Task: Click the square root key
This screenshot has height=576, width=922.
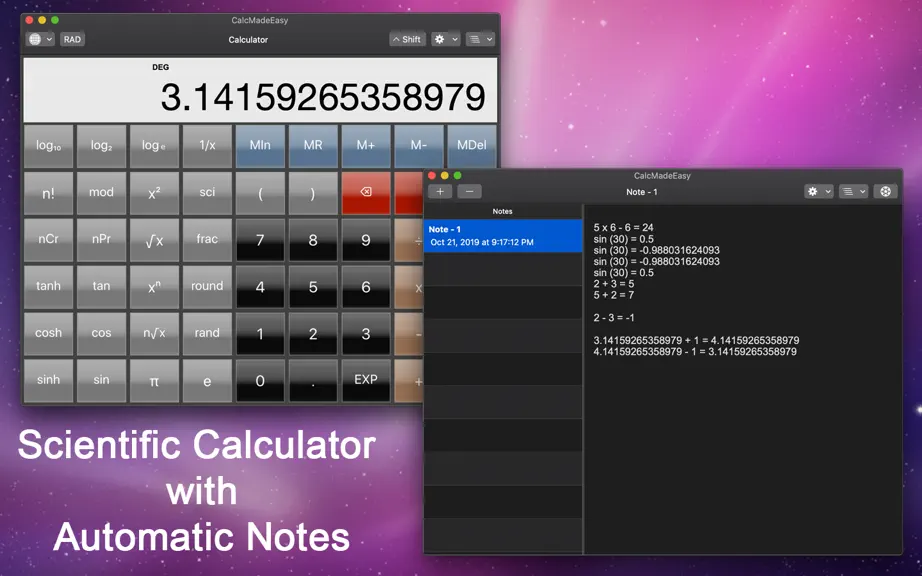Action: pos(154,240)
